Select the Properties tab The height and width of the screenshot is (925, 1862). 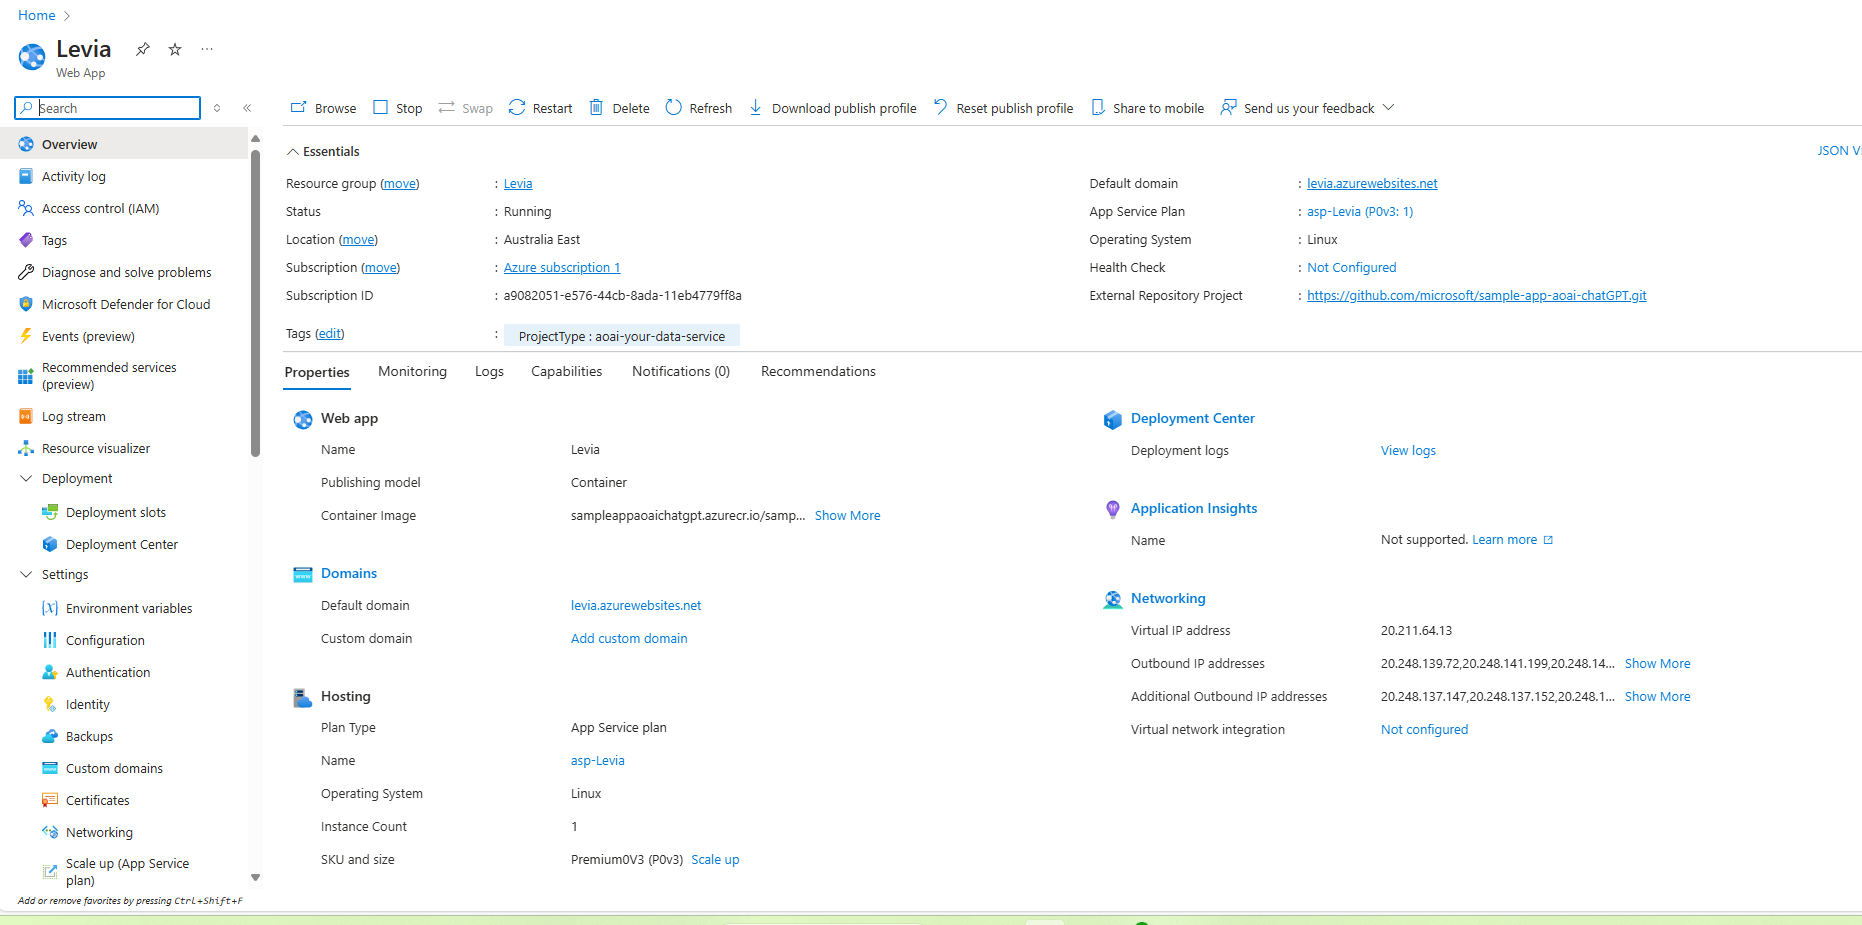pyautogui.click(x=317, y=372)
